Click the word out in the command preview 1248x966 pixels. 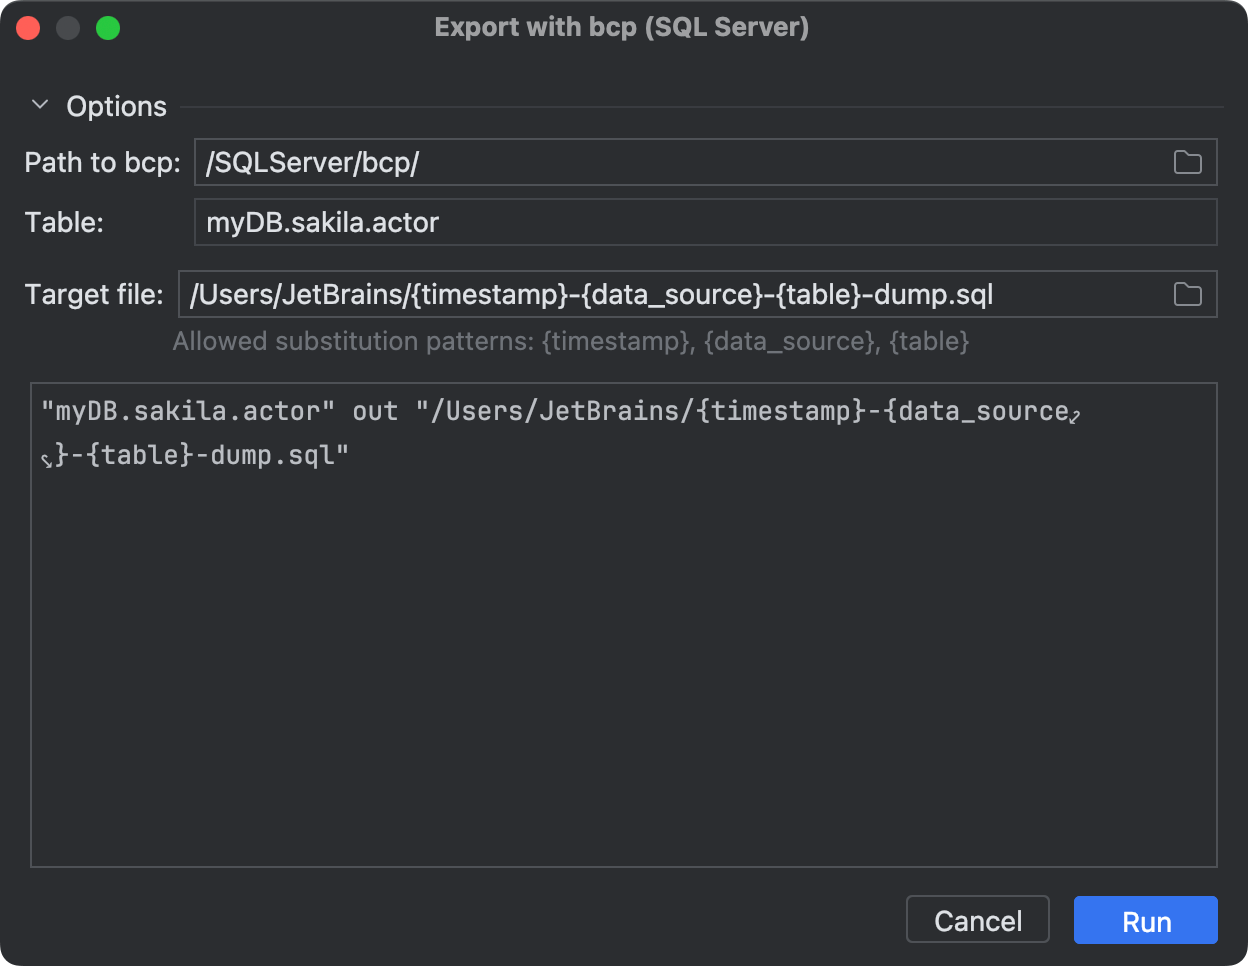372,410
